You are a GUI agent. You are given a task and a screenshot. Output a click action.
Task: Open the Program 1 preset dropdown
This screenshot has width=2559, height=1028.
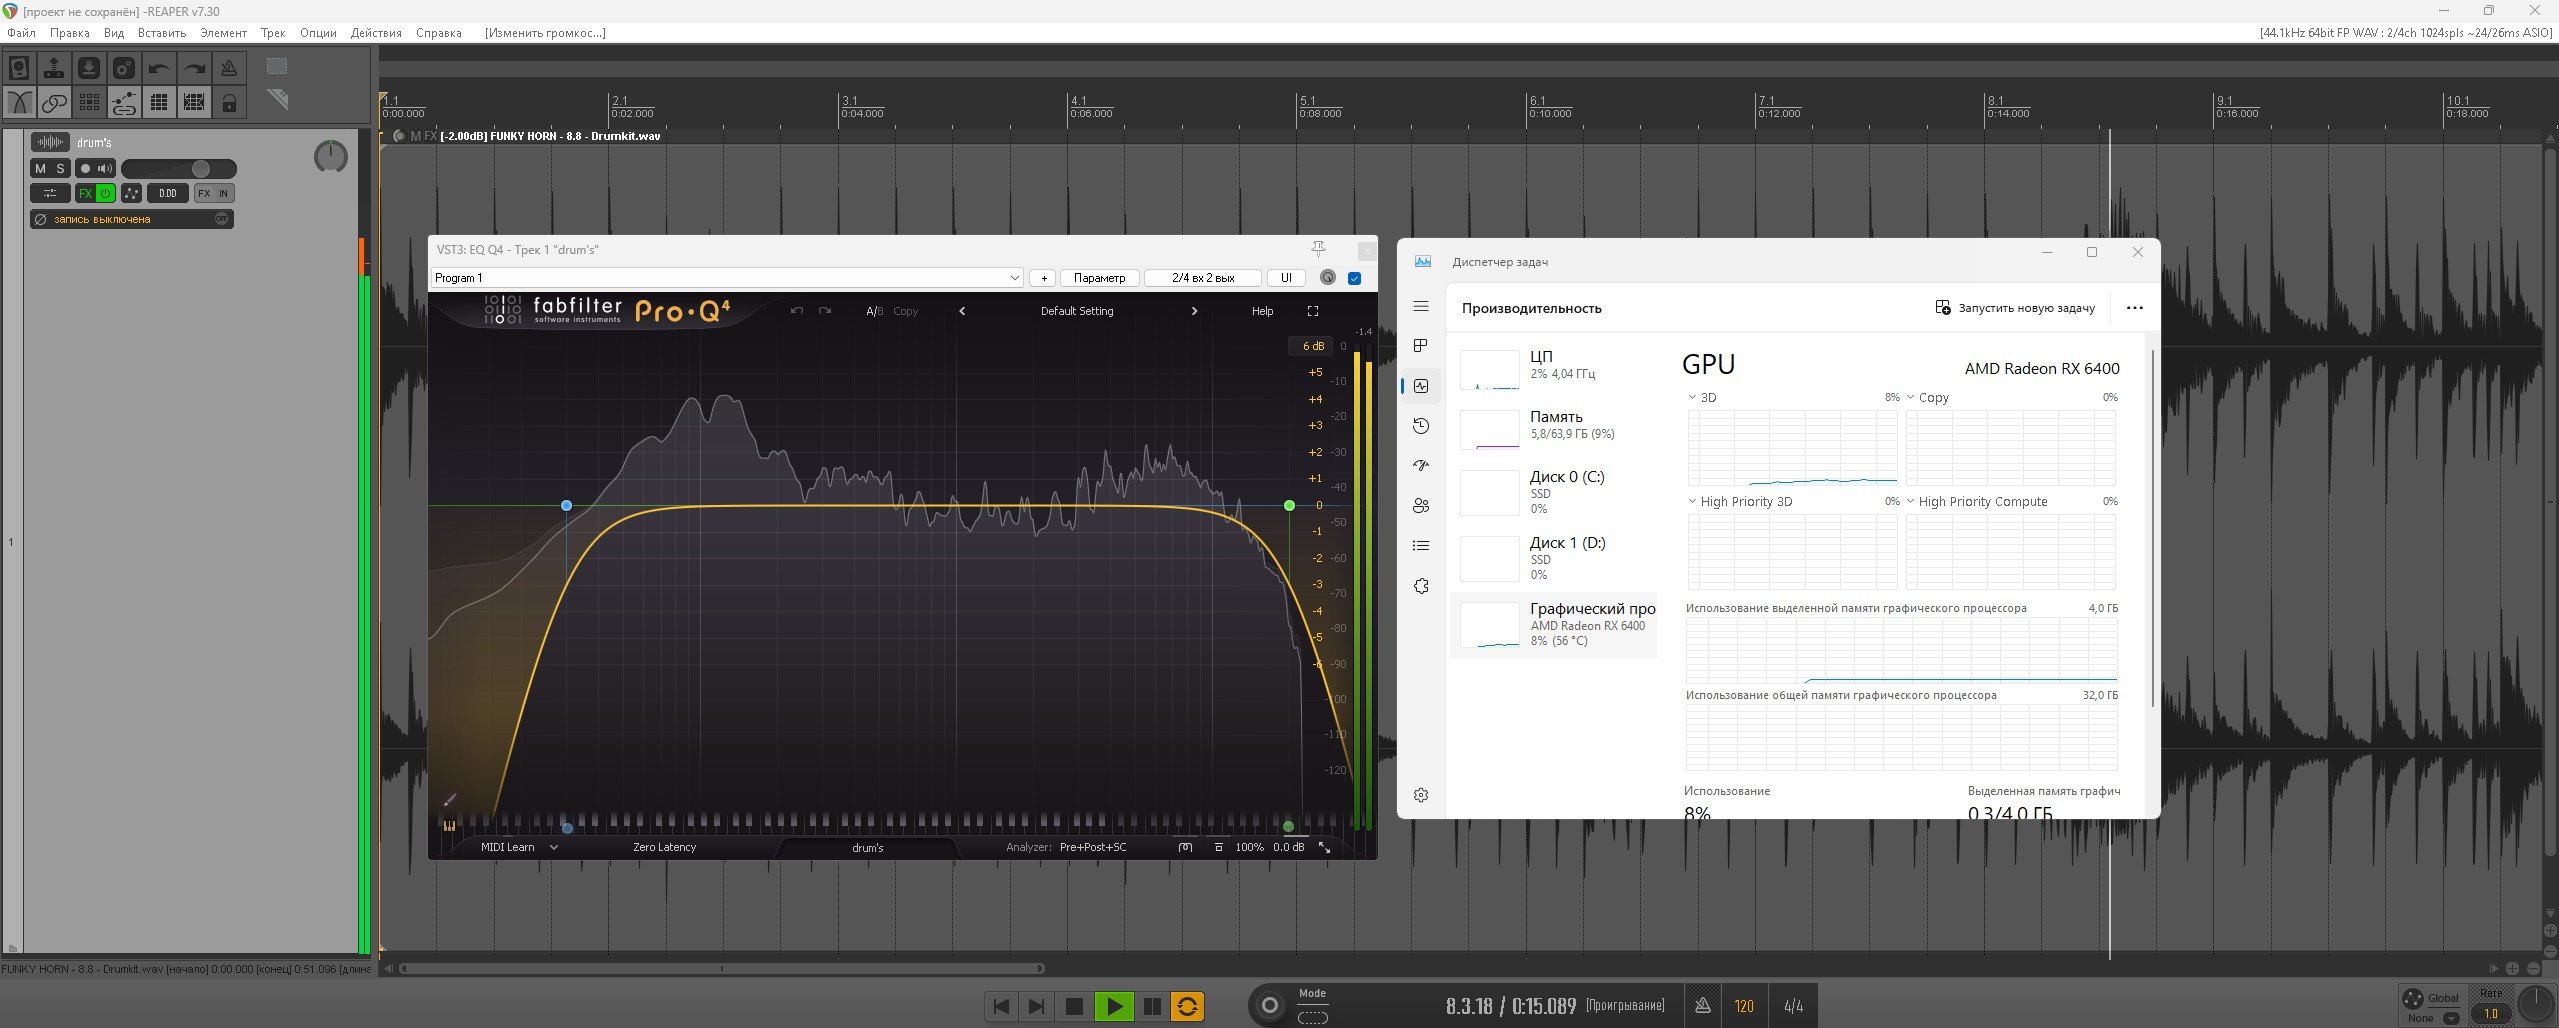pos(727,278)
